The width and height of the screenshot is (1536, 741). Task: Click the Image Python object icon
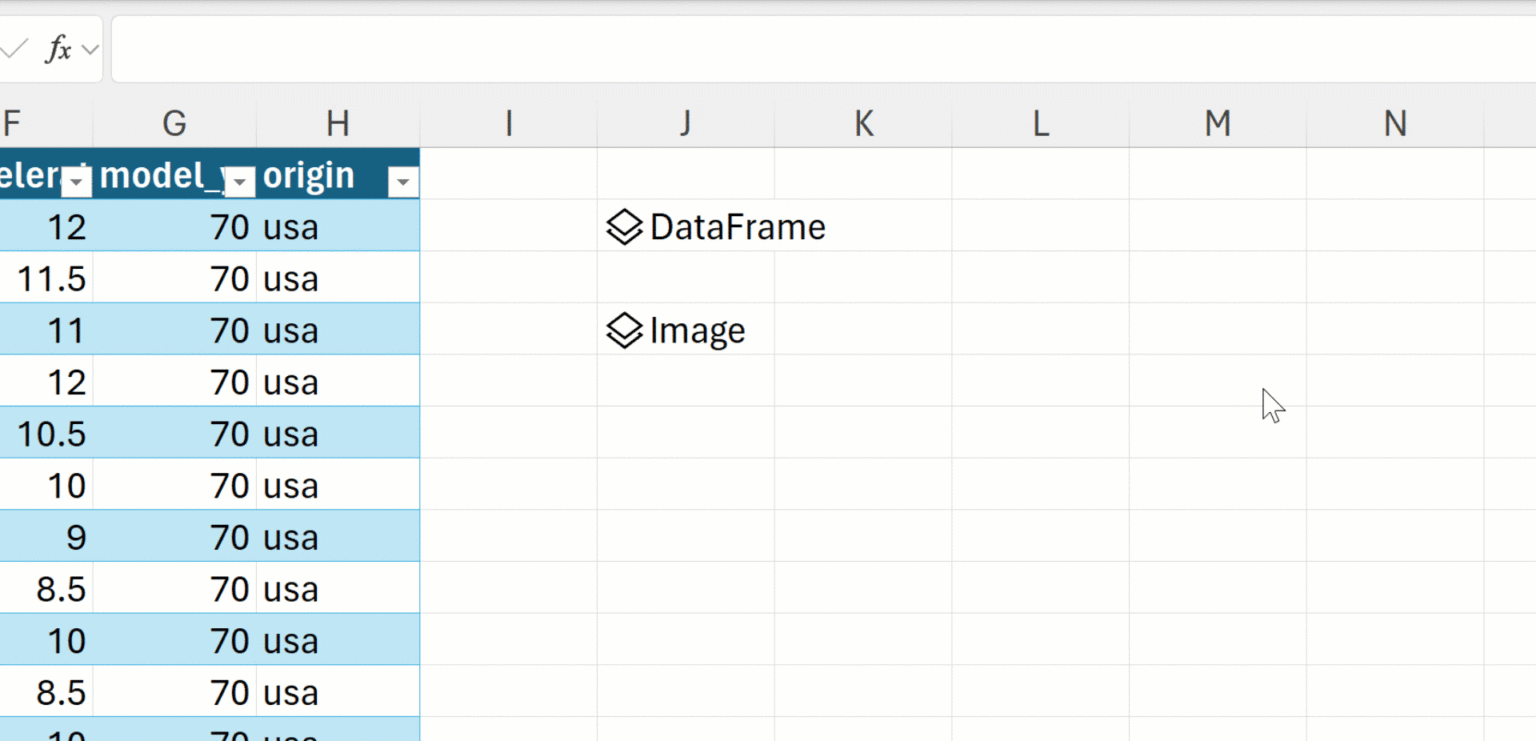click(624, 331)
